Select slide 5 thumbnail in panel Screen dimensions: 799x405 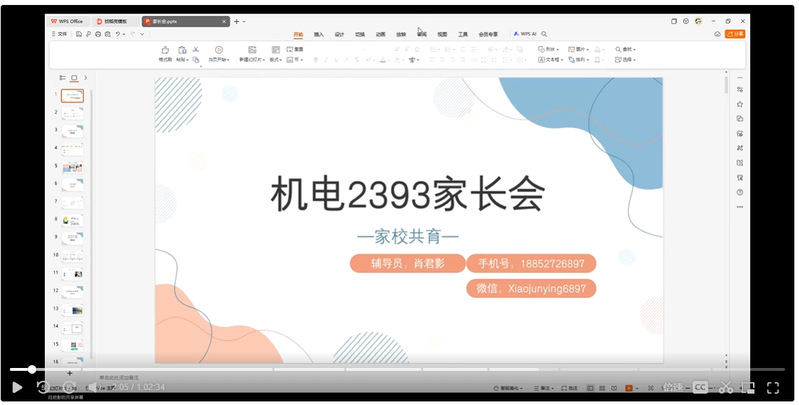[73, 167]
